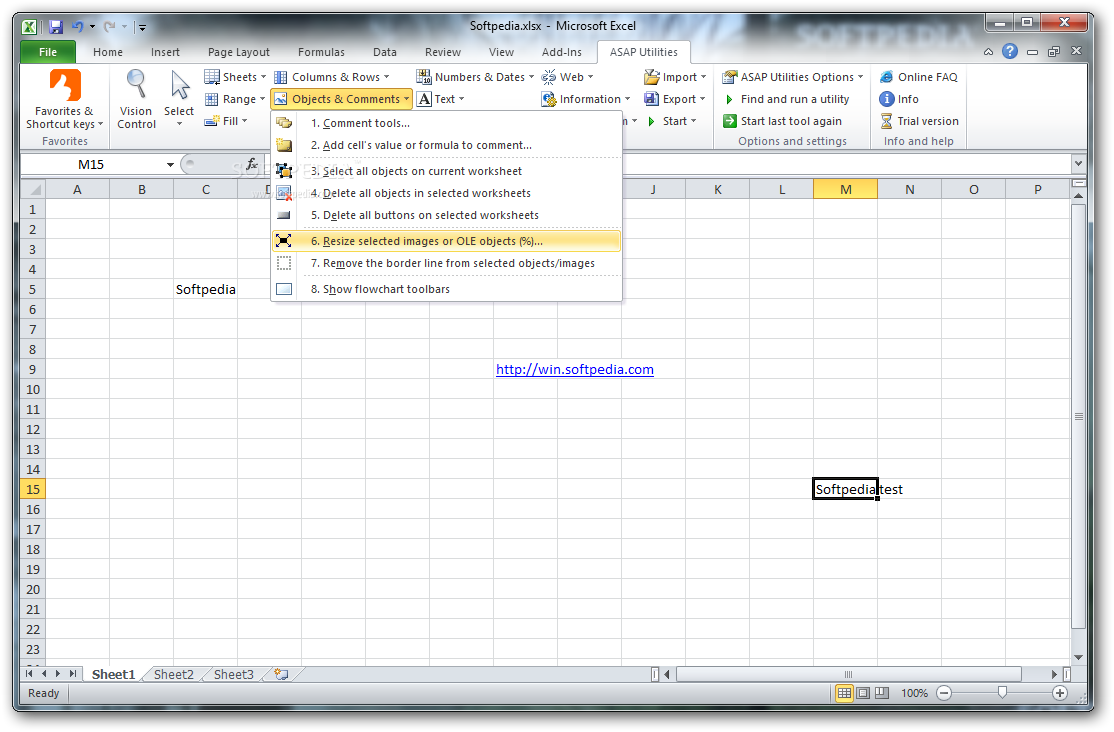Screen dimensions: 1114x732
Task: Open the Text dropdown in ASAP ribbon
Action: [x=441, y=99]
